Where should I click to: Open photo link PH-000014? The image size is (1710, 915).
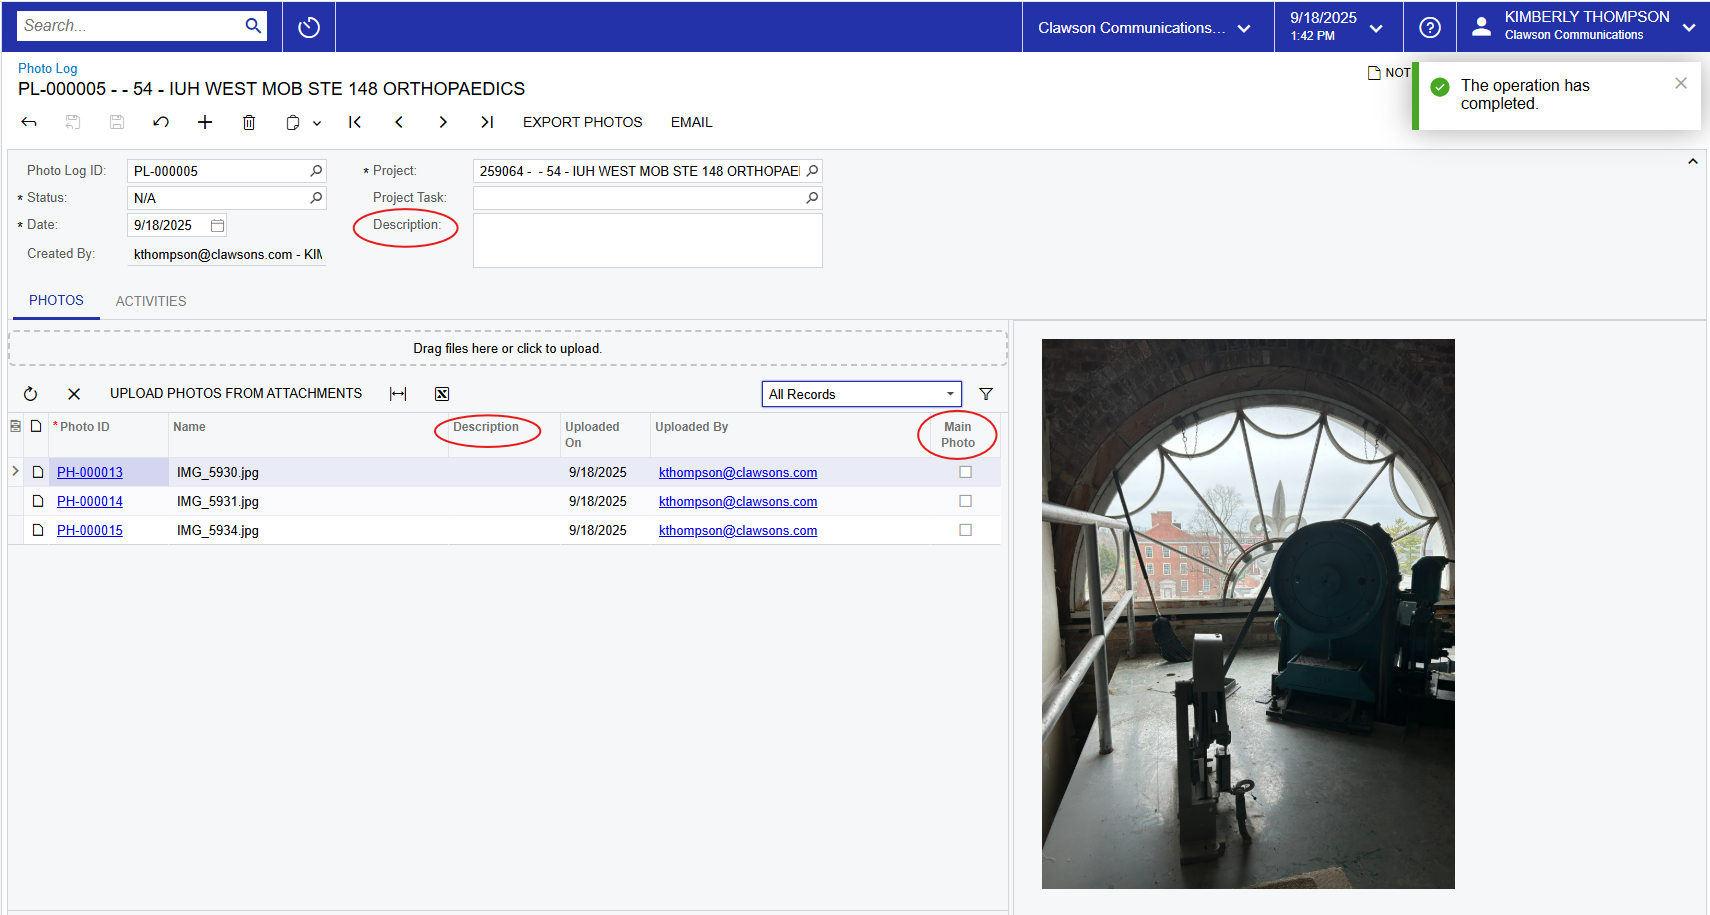pyautogui.click(x=90, y=501)
